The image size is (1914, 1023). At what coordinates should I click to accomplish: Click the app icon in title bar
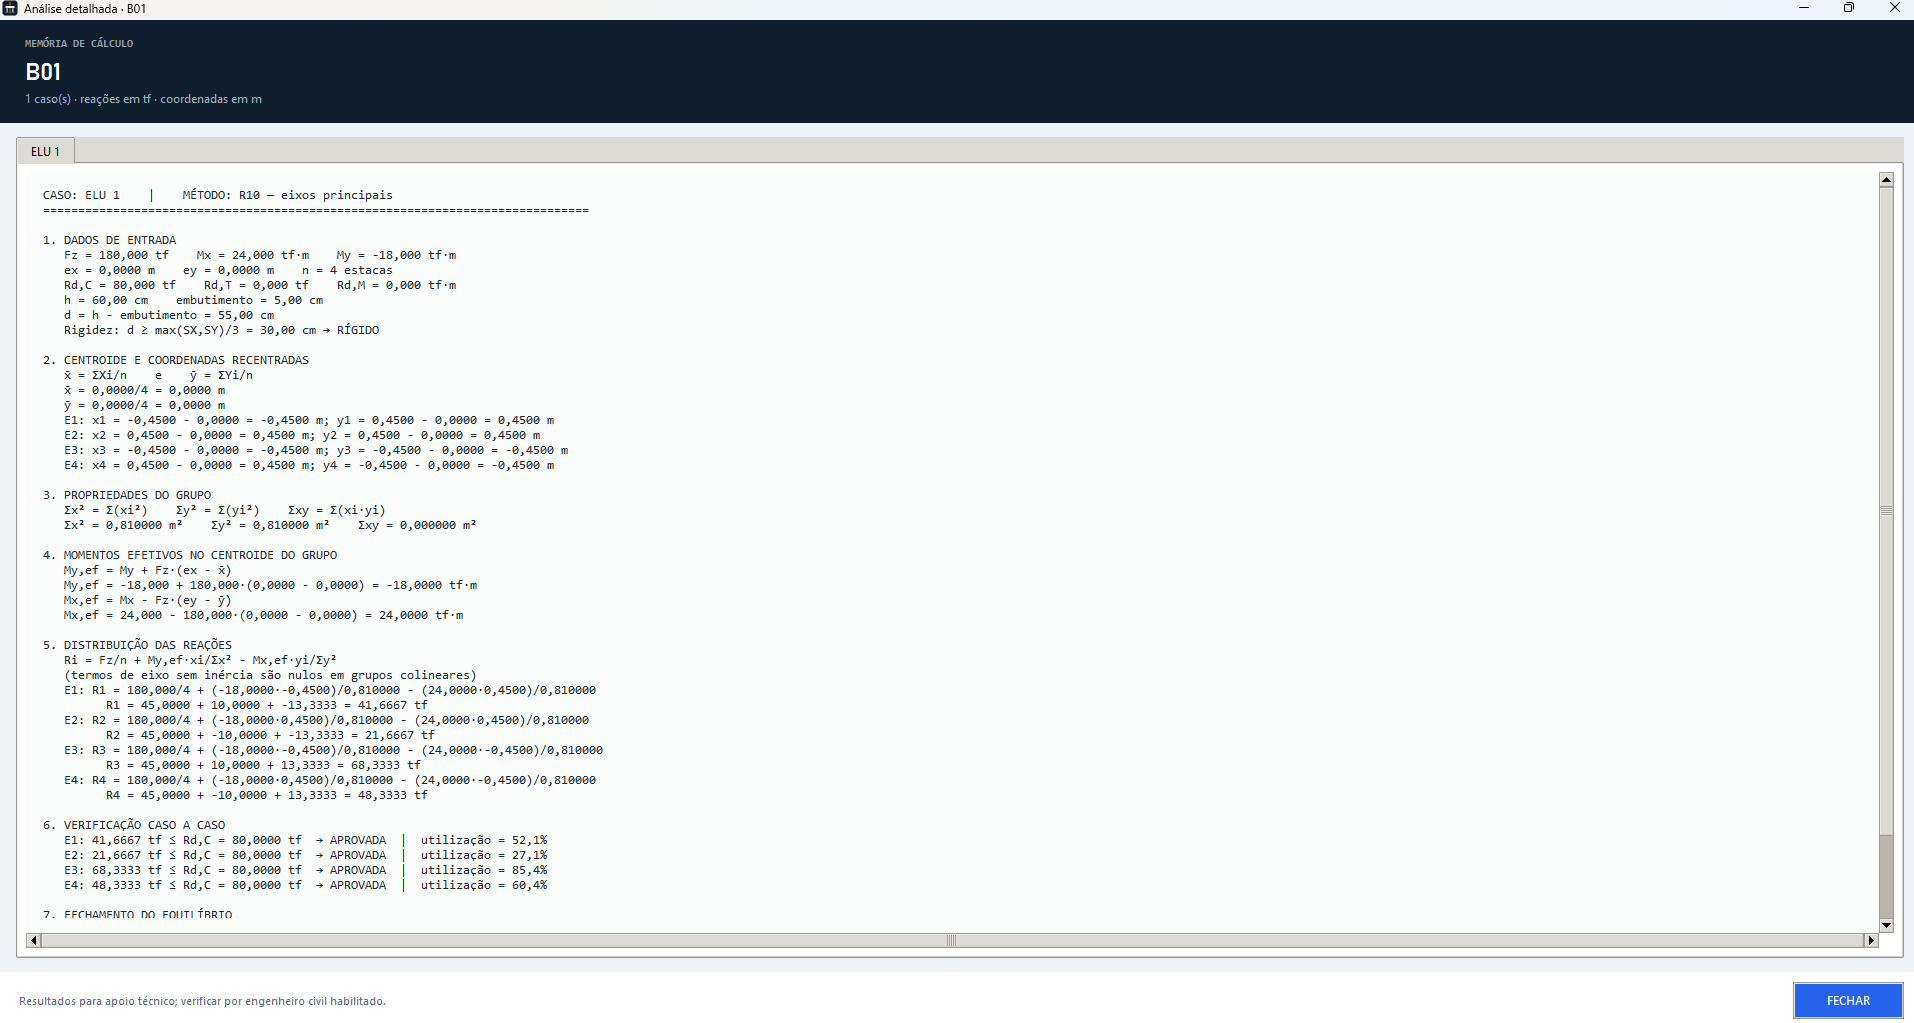tap(10, 8)
